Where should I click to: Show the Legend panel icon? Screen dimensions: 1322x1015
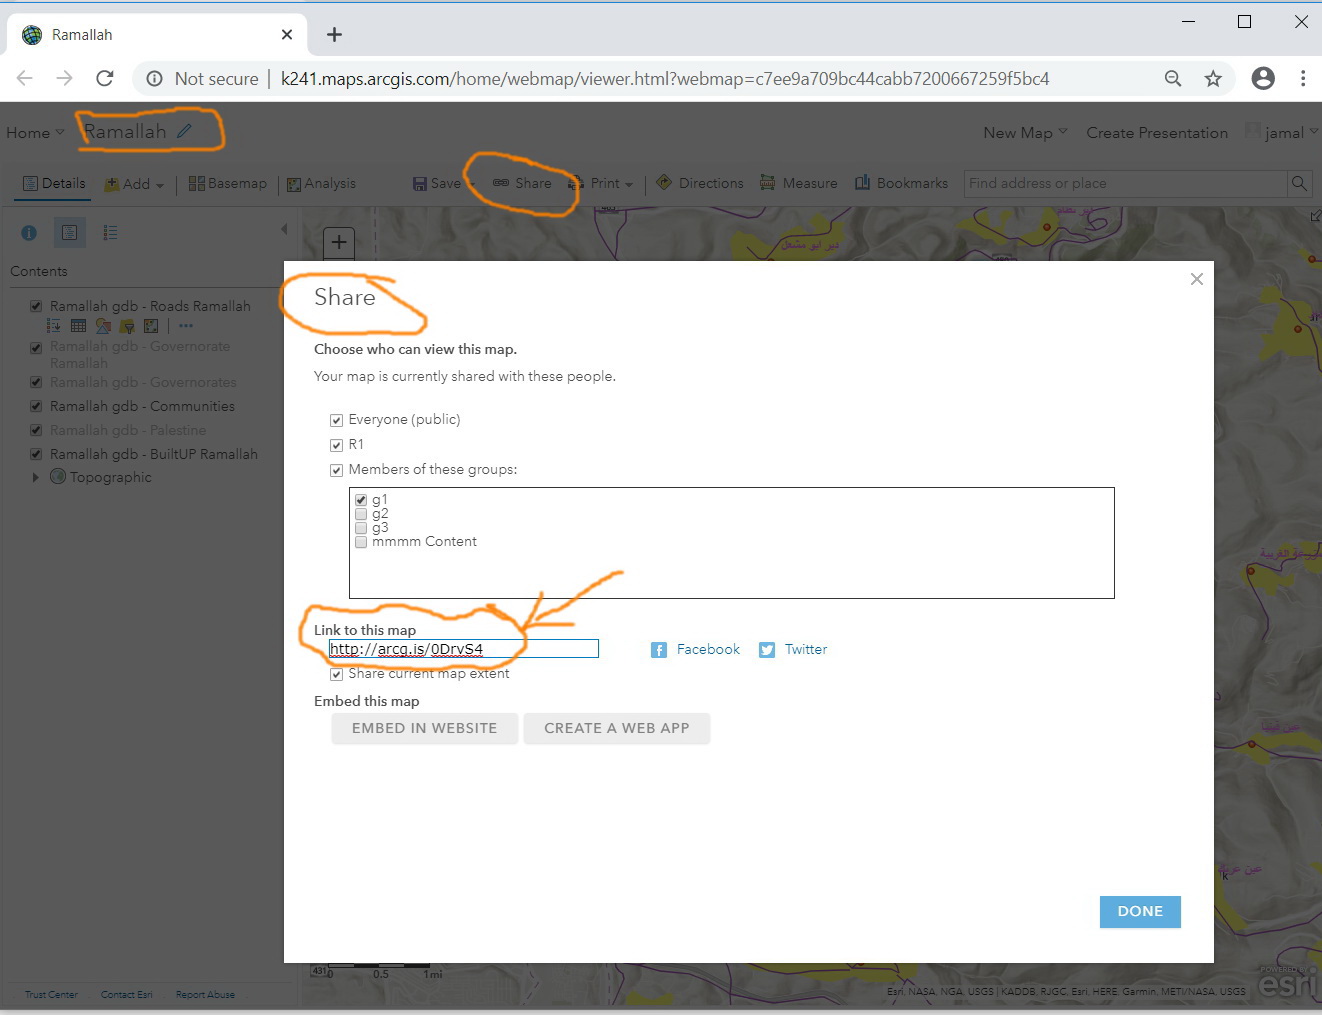tap(110, 232)
